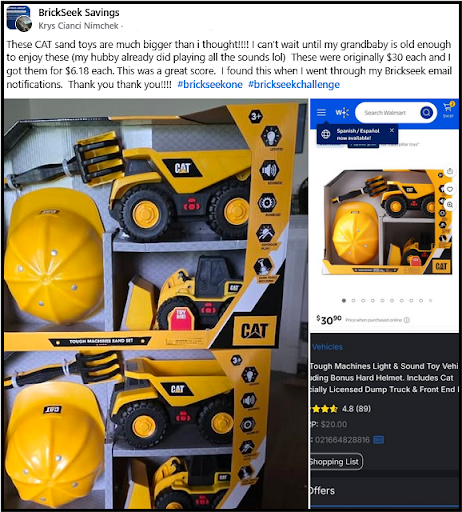Click the price info circle icon
The width and height of the screenshot is (462, 512).
coord(407,320)
